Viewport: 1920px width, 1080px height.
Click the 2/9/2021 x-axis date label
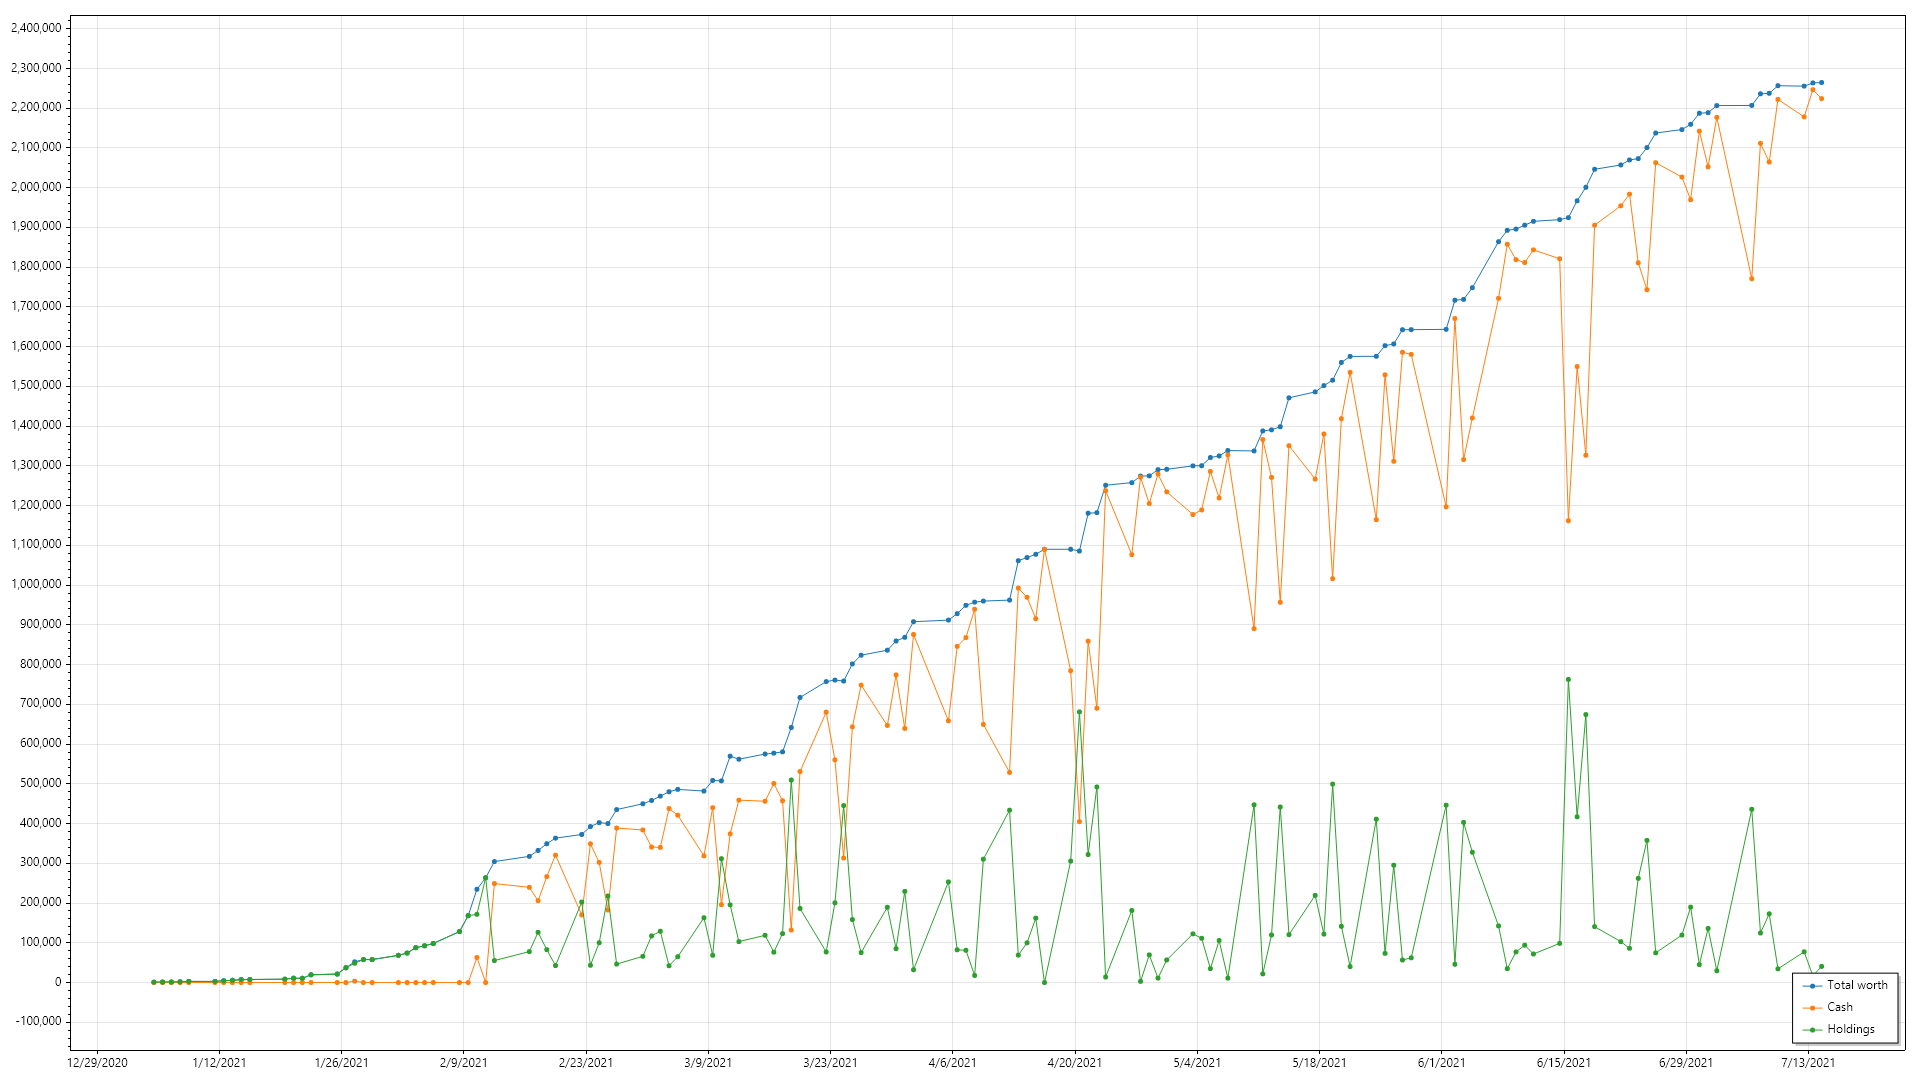click(464, 1063)
